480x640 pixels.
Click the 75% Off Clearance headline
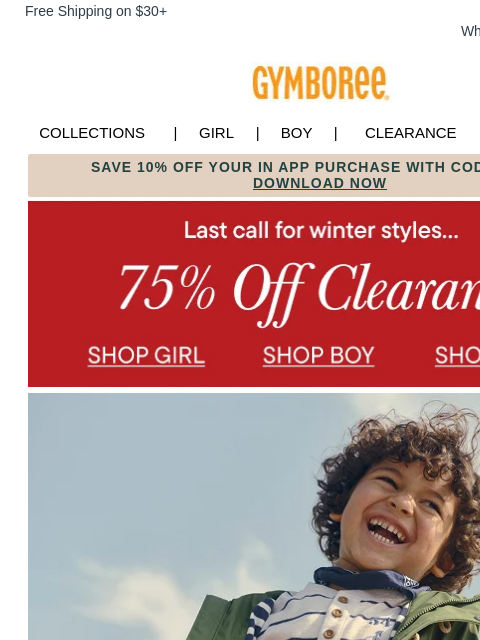[x=300, y=294]
